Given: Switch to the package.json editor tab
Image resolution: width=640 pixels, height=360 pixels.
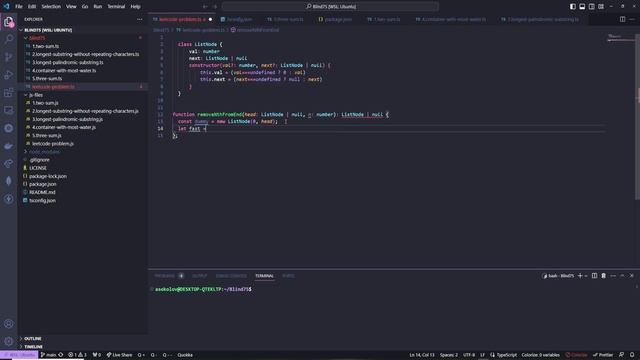Looking at the screenshot, I should 336,19.
